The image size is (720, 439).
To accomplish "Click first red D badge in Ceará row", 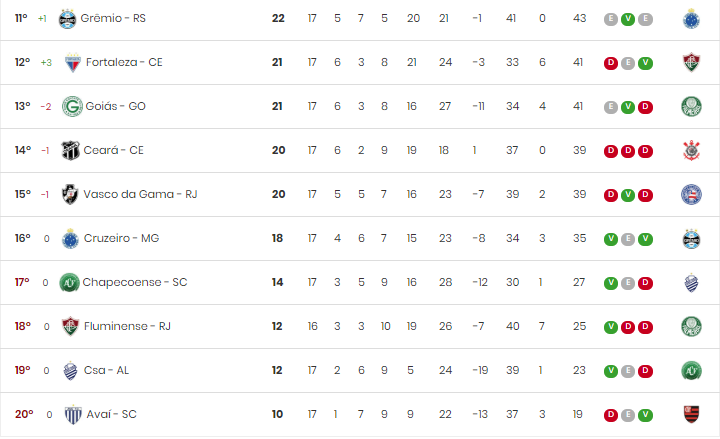I will [x=611, y=151].
